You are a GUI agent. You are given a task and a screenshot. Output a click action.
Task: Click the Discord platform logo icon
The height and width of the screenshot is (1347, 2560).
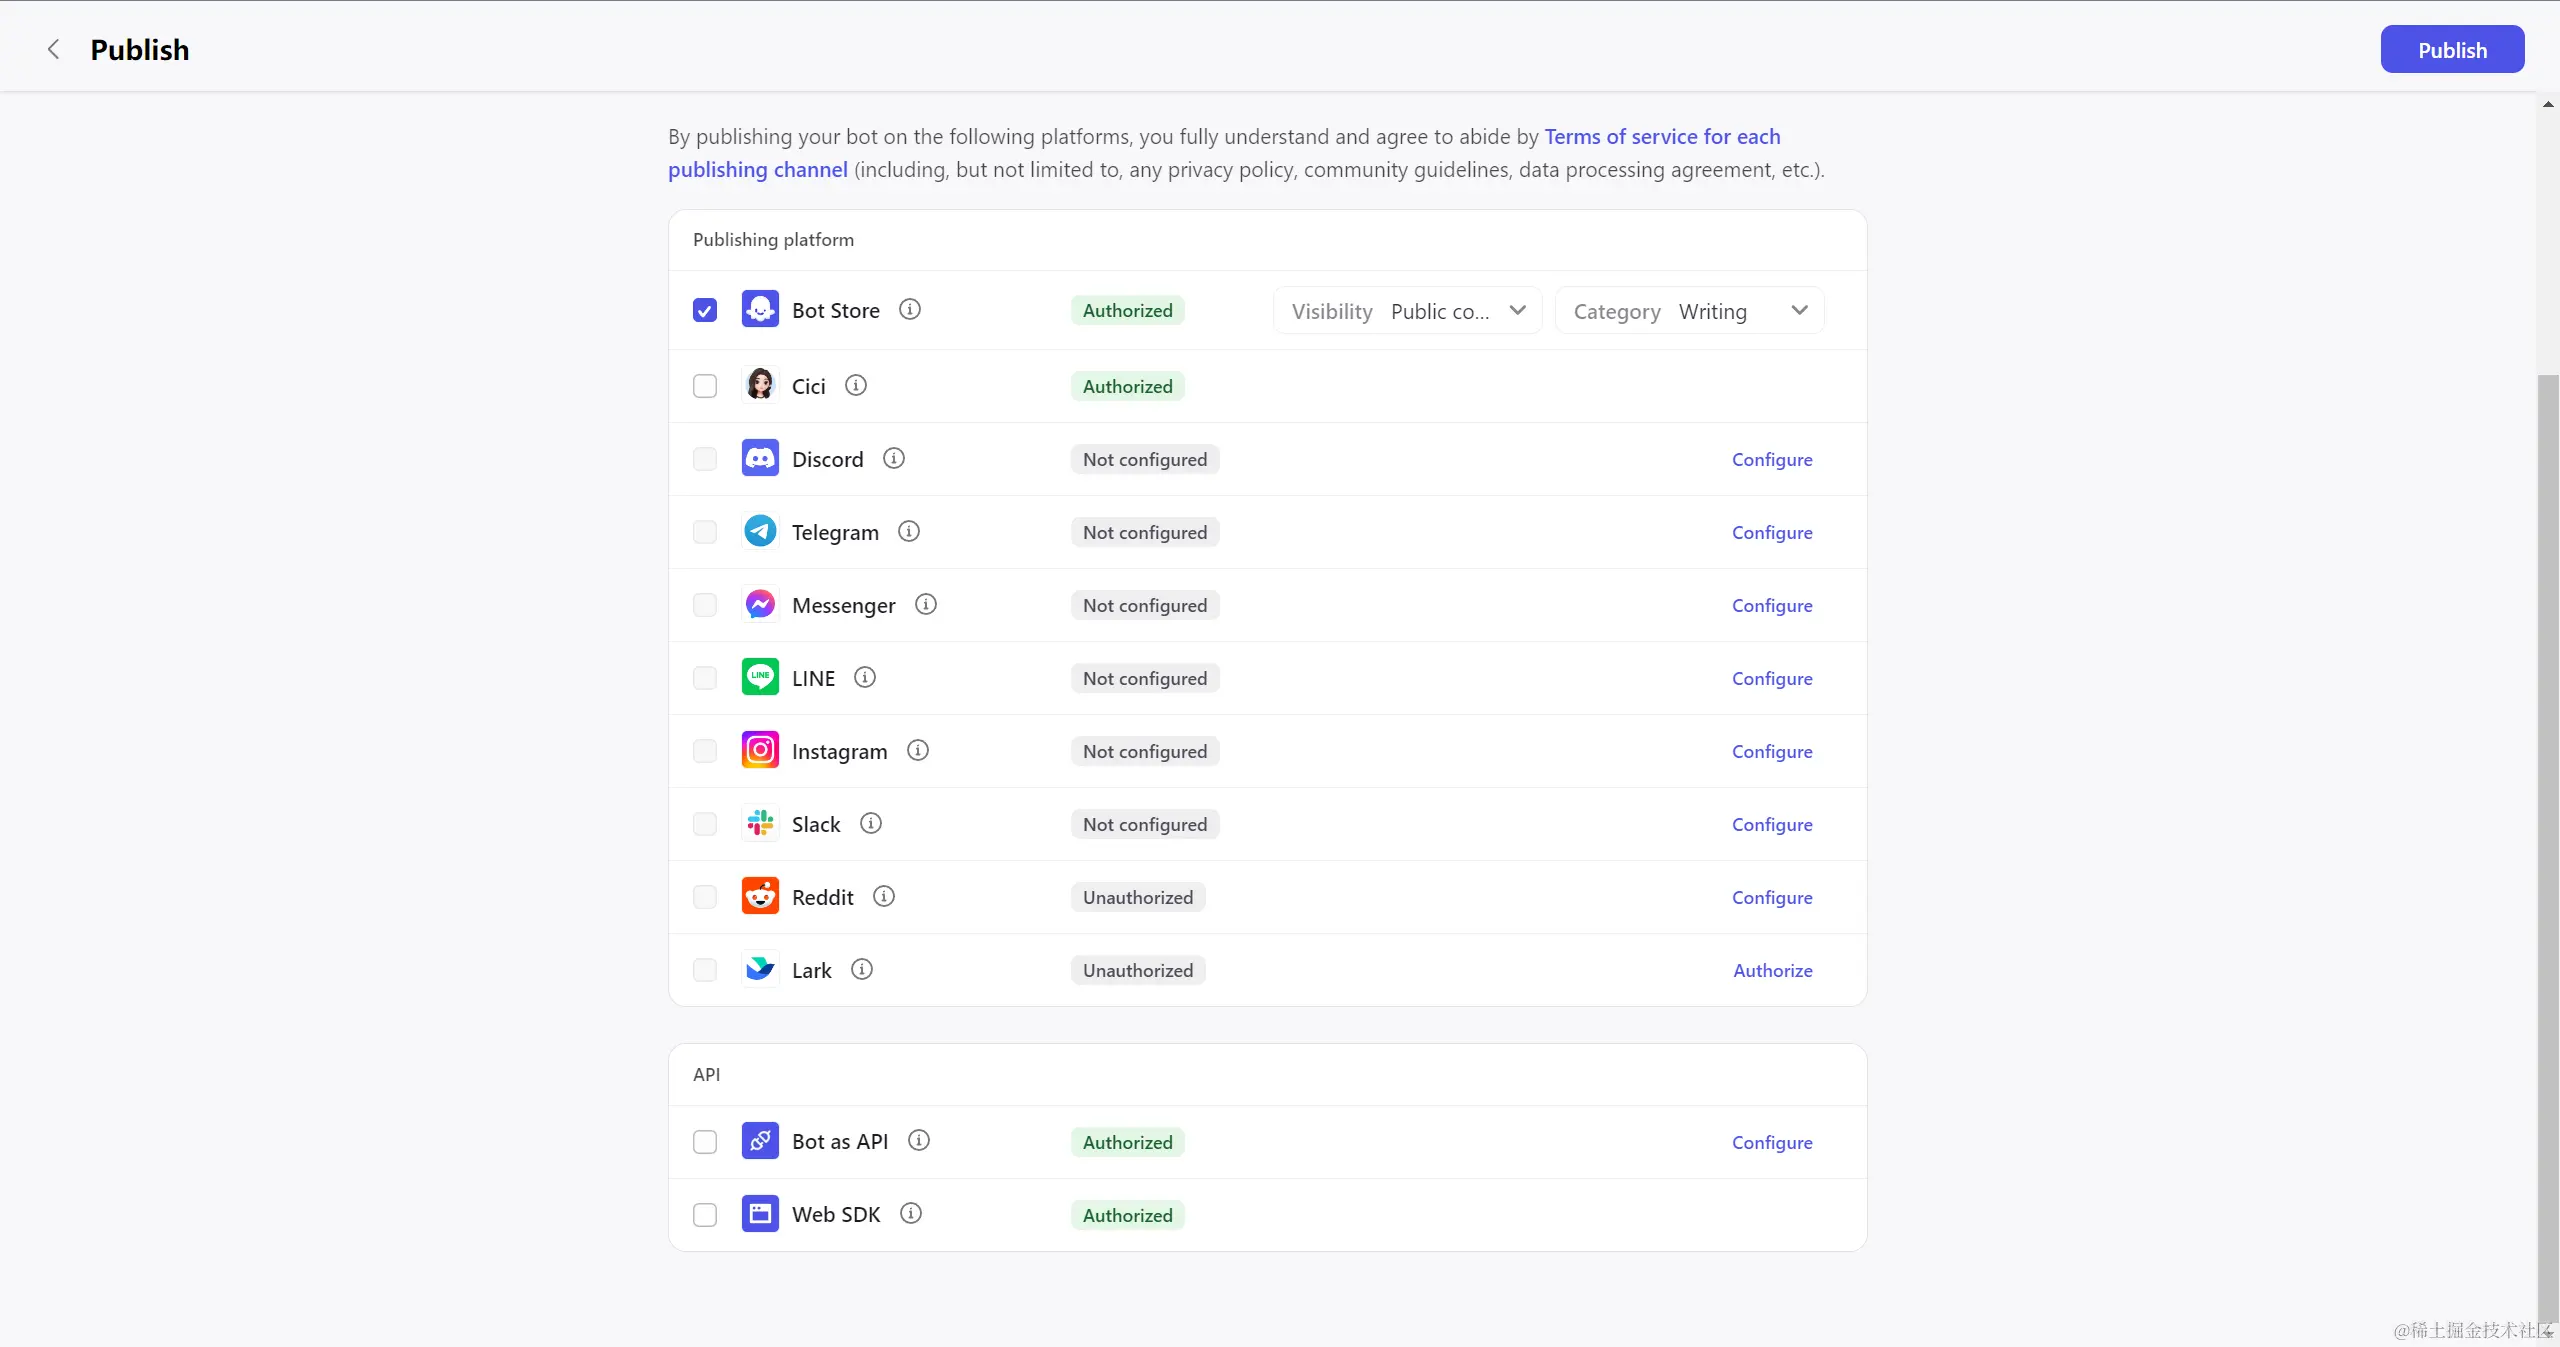click(760, 459)
